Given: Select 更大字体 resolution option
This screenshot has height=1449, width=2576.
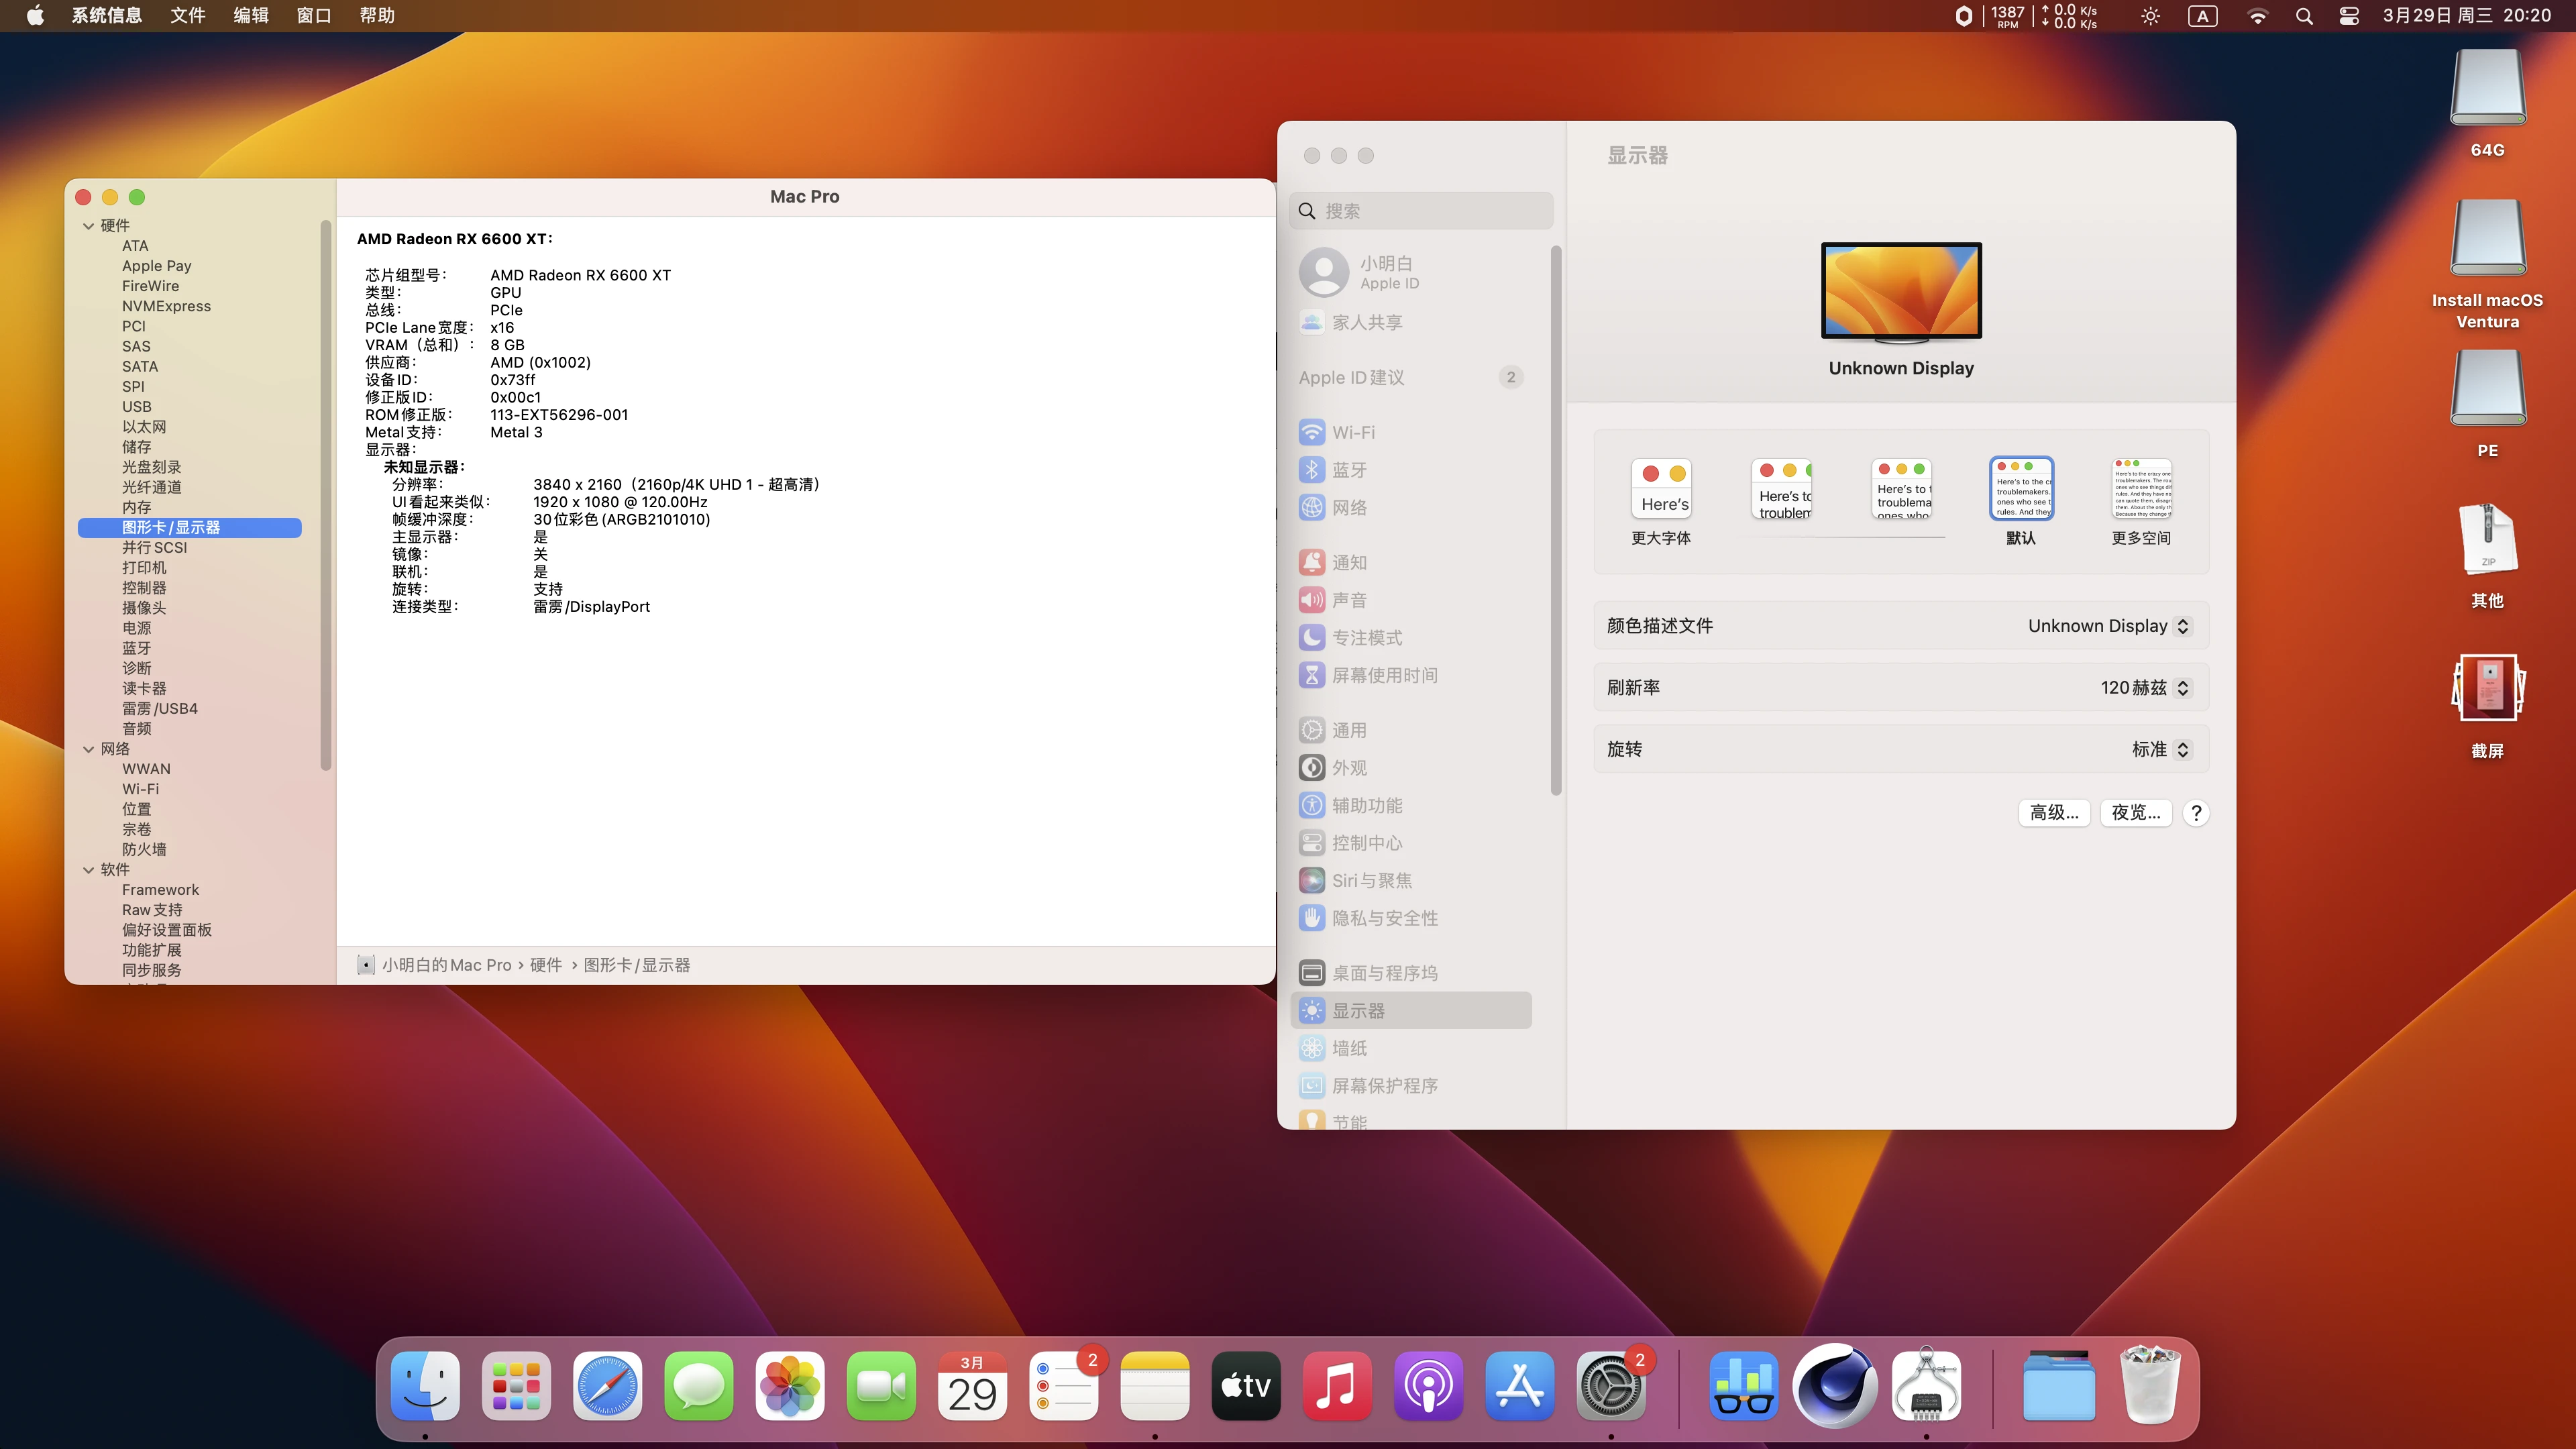Looking at the screenshot, I should (x=1661, y=502).
